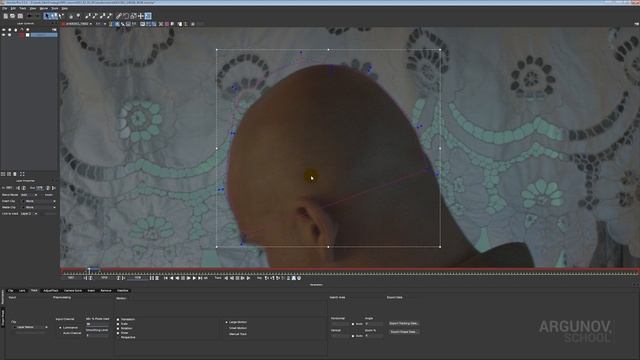The height and width of the screenshot is (360, 640).
Task: Click the stop tracking button
Action: click(237, 278)
